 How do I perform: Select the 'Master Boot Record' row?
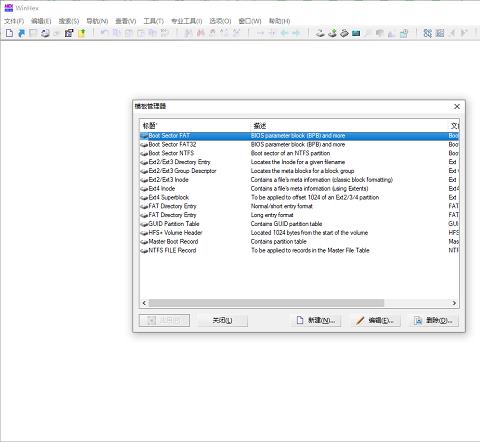(x=299, y=241)
